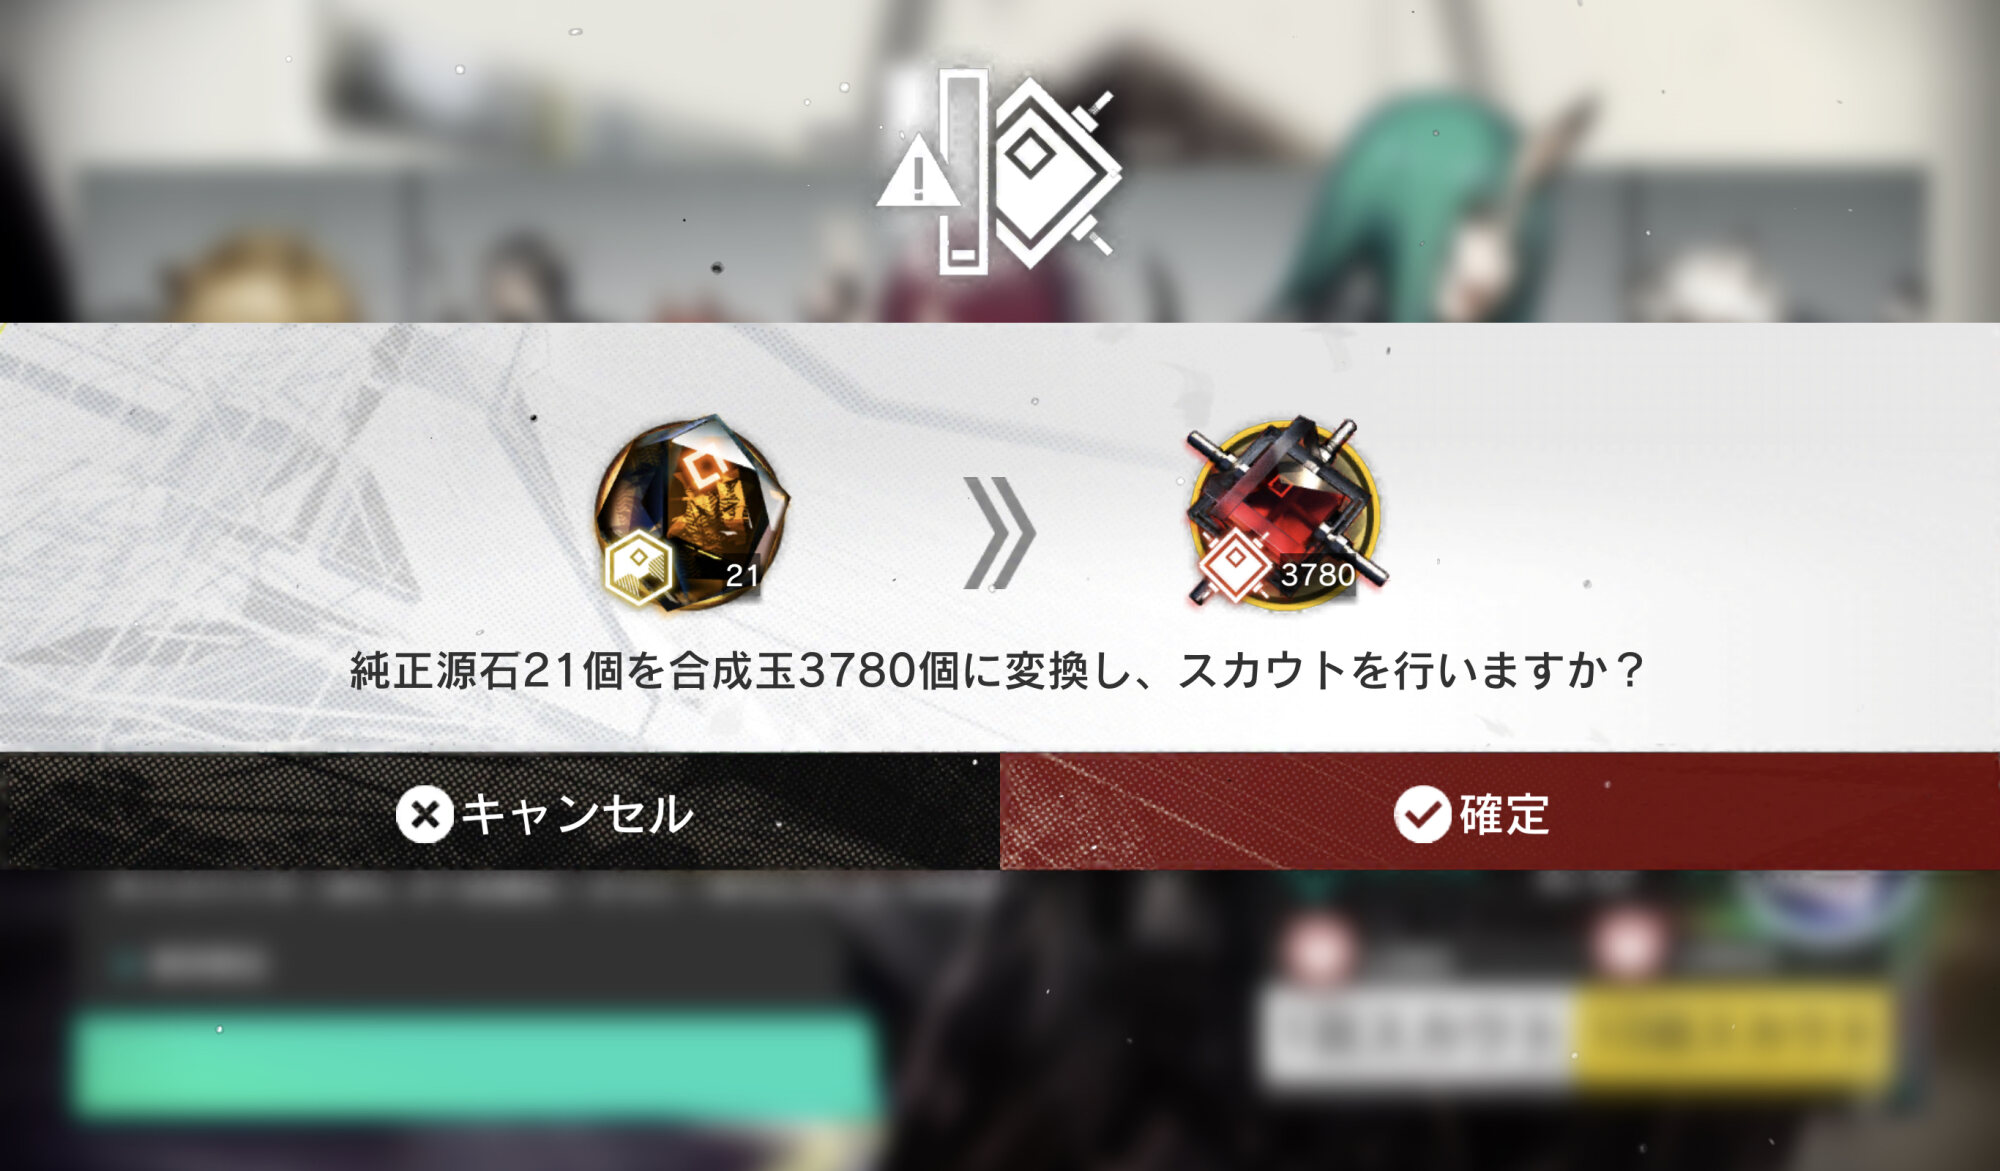Click the 3780 amount on Orundum
The height and width of the screenshot is (1171, 2000).
[1317, 575]
